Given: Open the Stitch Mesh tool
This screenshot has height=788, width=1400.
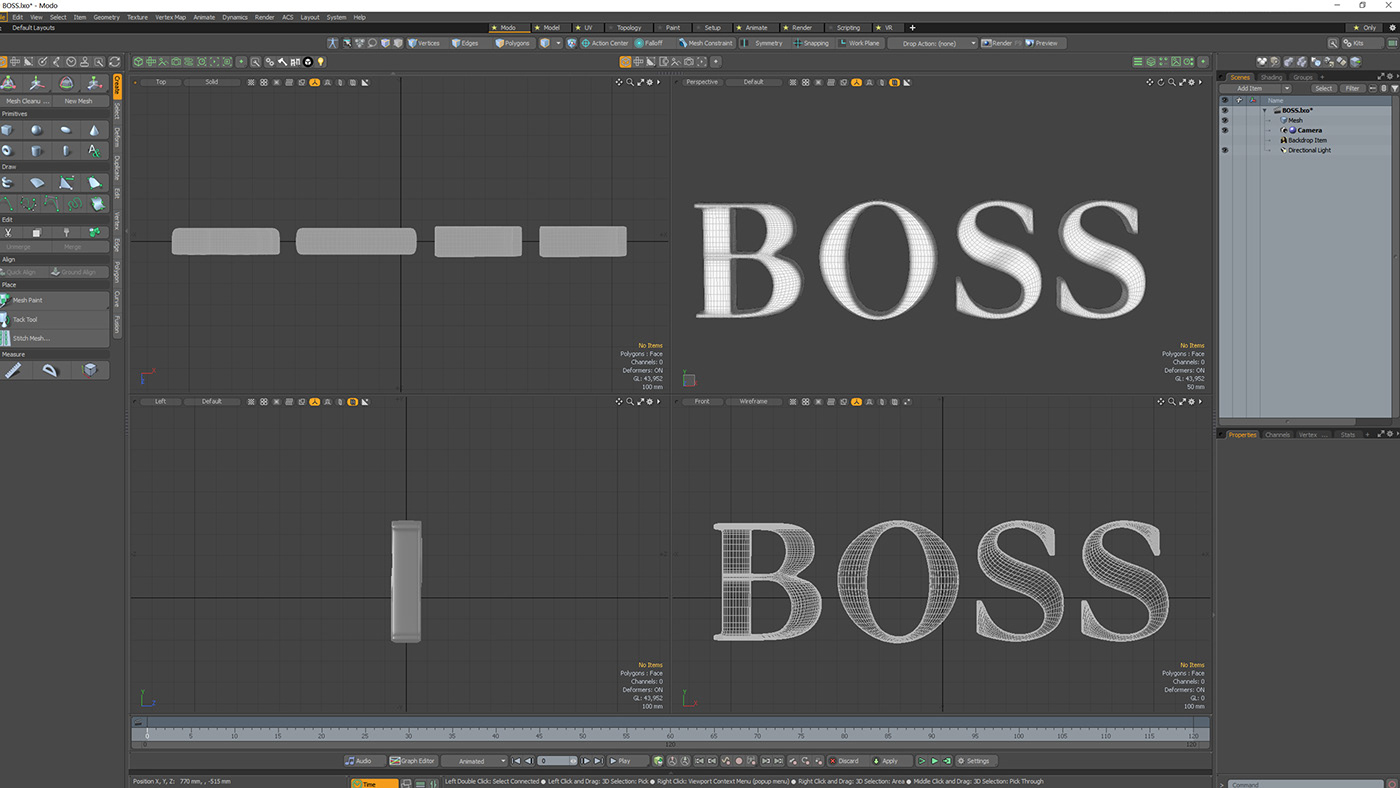Looking at the screenshot, I should 55,338.
